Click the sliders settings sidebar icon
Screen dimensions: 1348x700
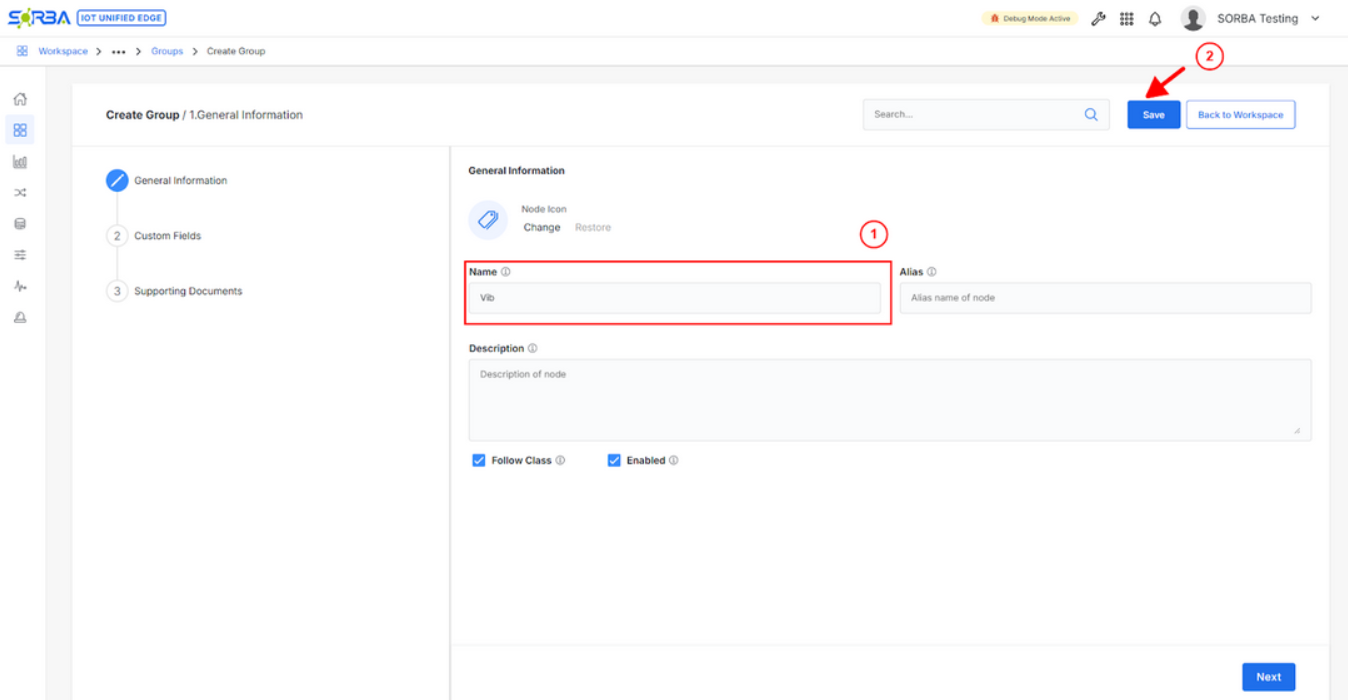click(x=19, y=255)
